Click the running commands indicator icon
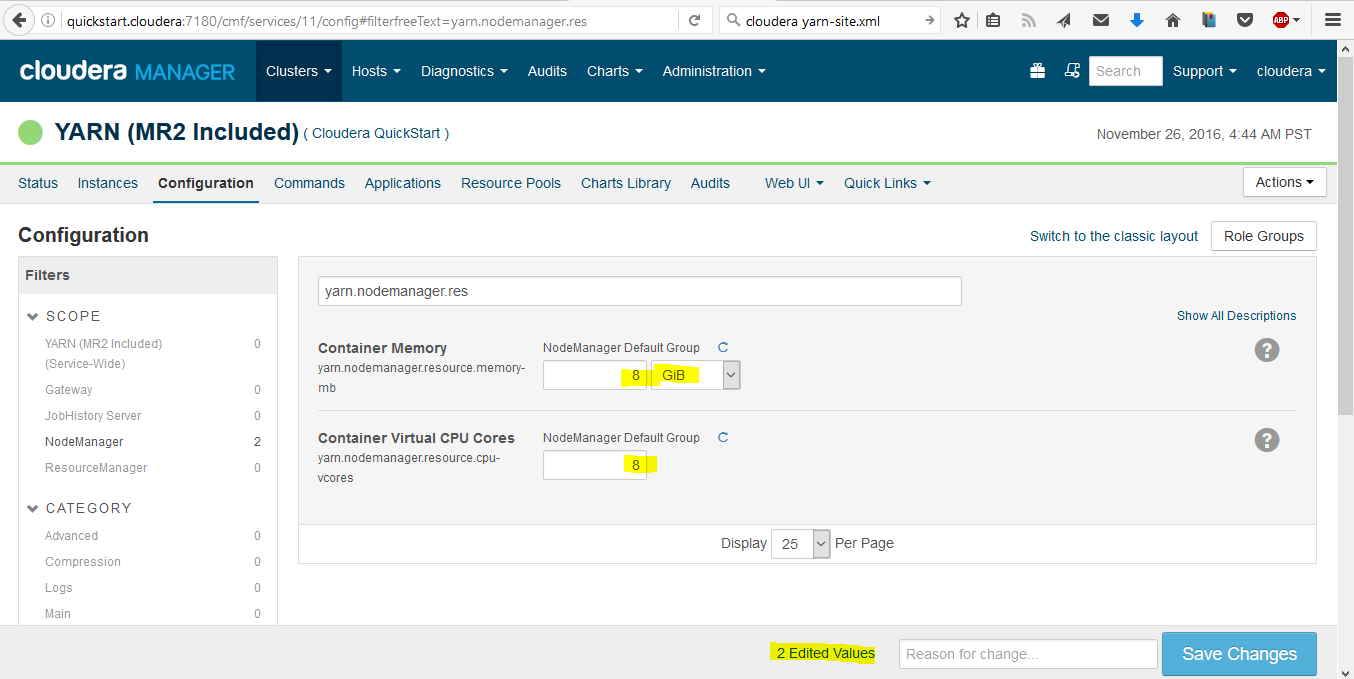Image resolution: width=1354 pixels, height=679 pixels. point(1072,70)
